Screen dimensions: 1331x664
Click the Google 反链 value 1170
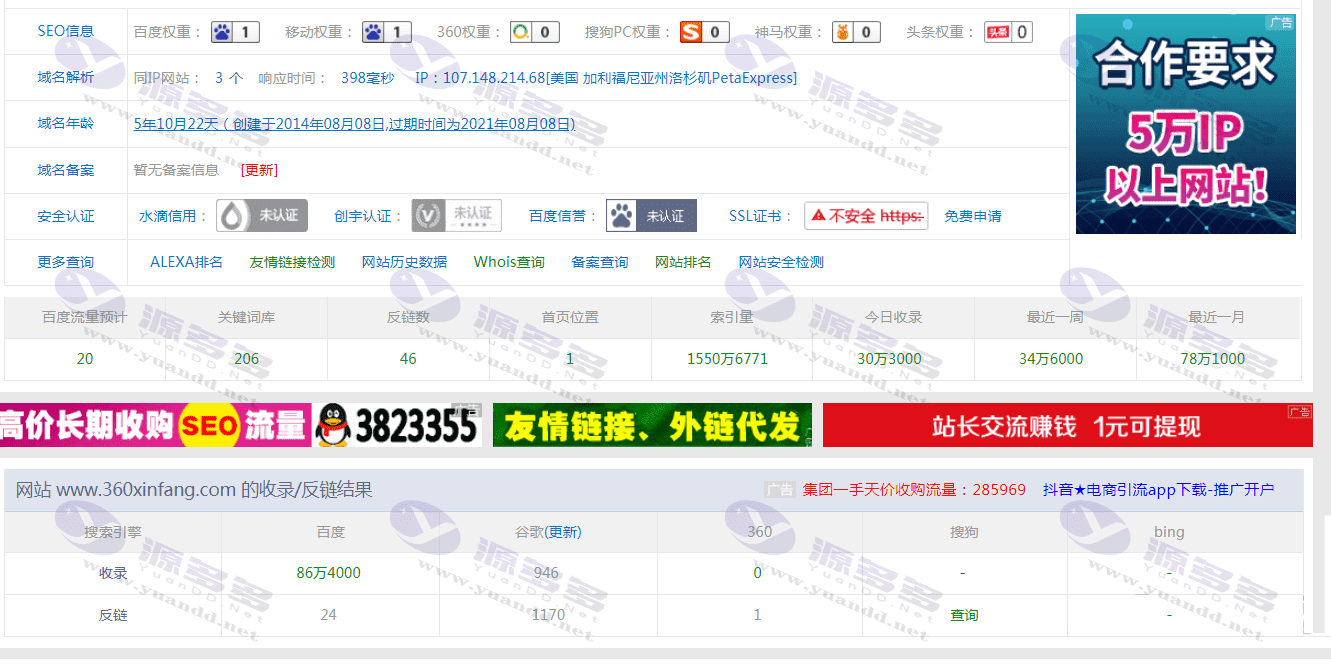pyautogui.click(x=548, y=615)
